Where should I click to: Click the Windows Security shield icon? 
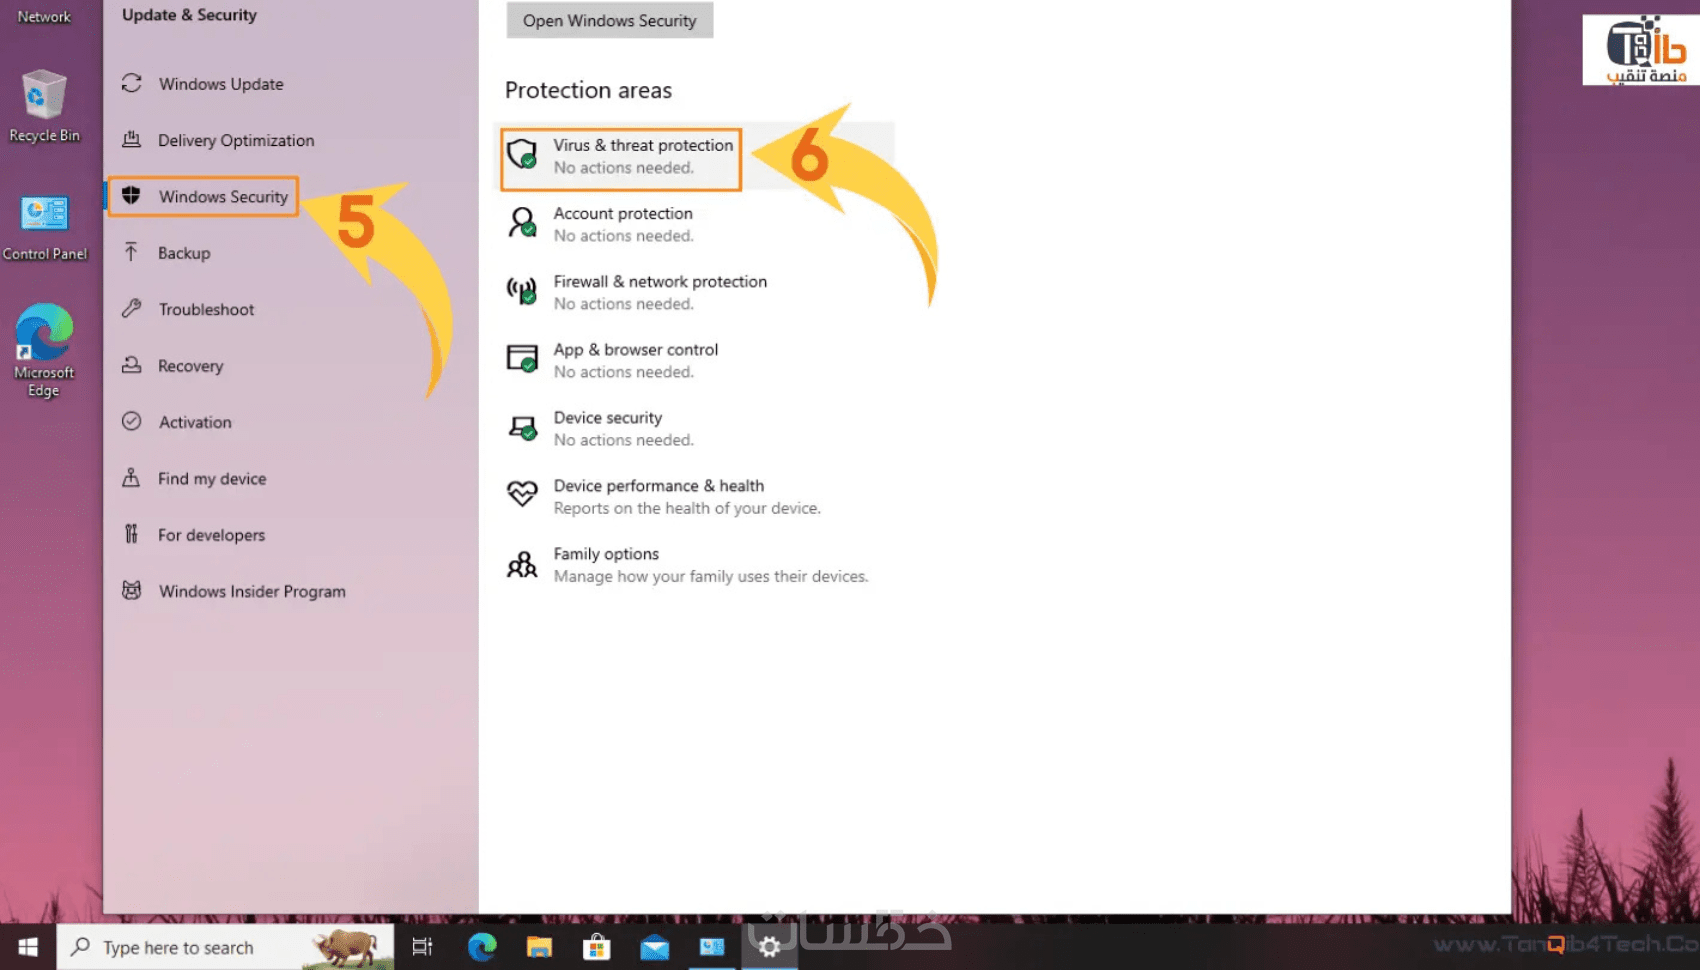click(131, 195)
